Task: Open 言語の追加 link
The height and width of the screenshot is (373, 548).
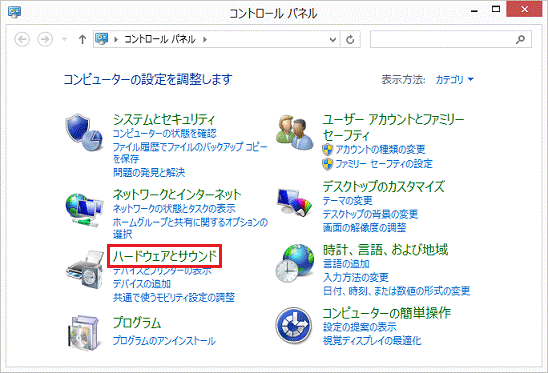Action: 346,264
